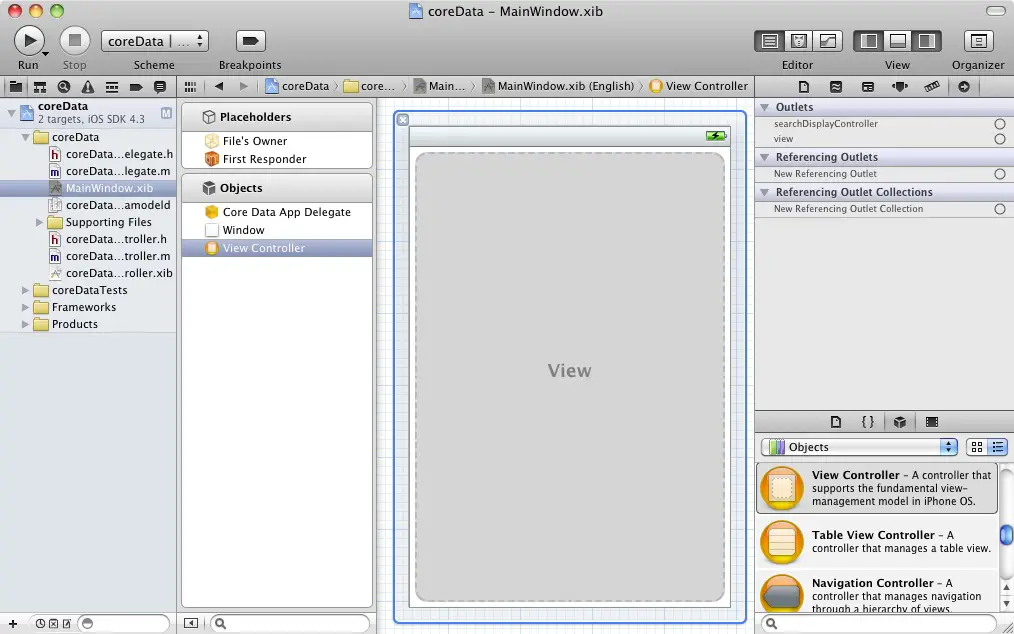Collapse the Referencing Outlets section

(765, 157)
